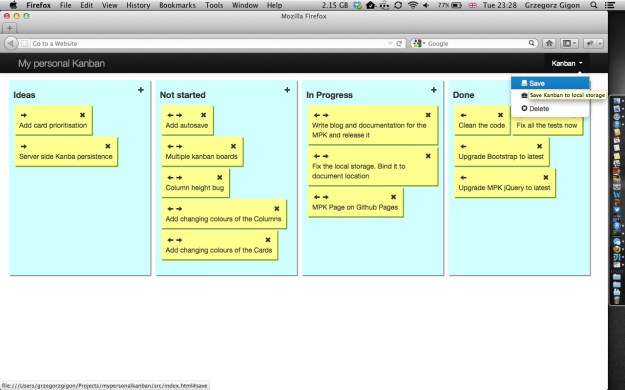Move 'Multiple kanban boards' card right

[179, 146]
